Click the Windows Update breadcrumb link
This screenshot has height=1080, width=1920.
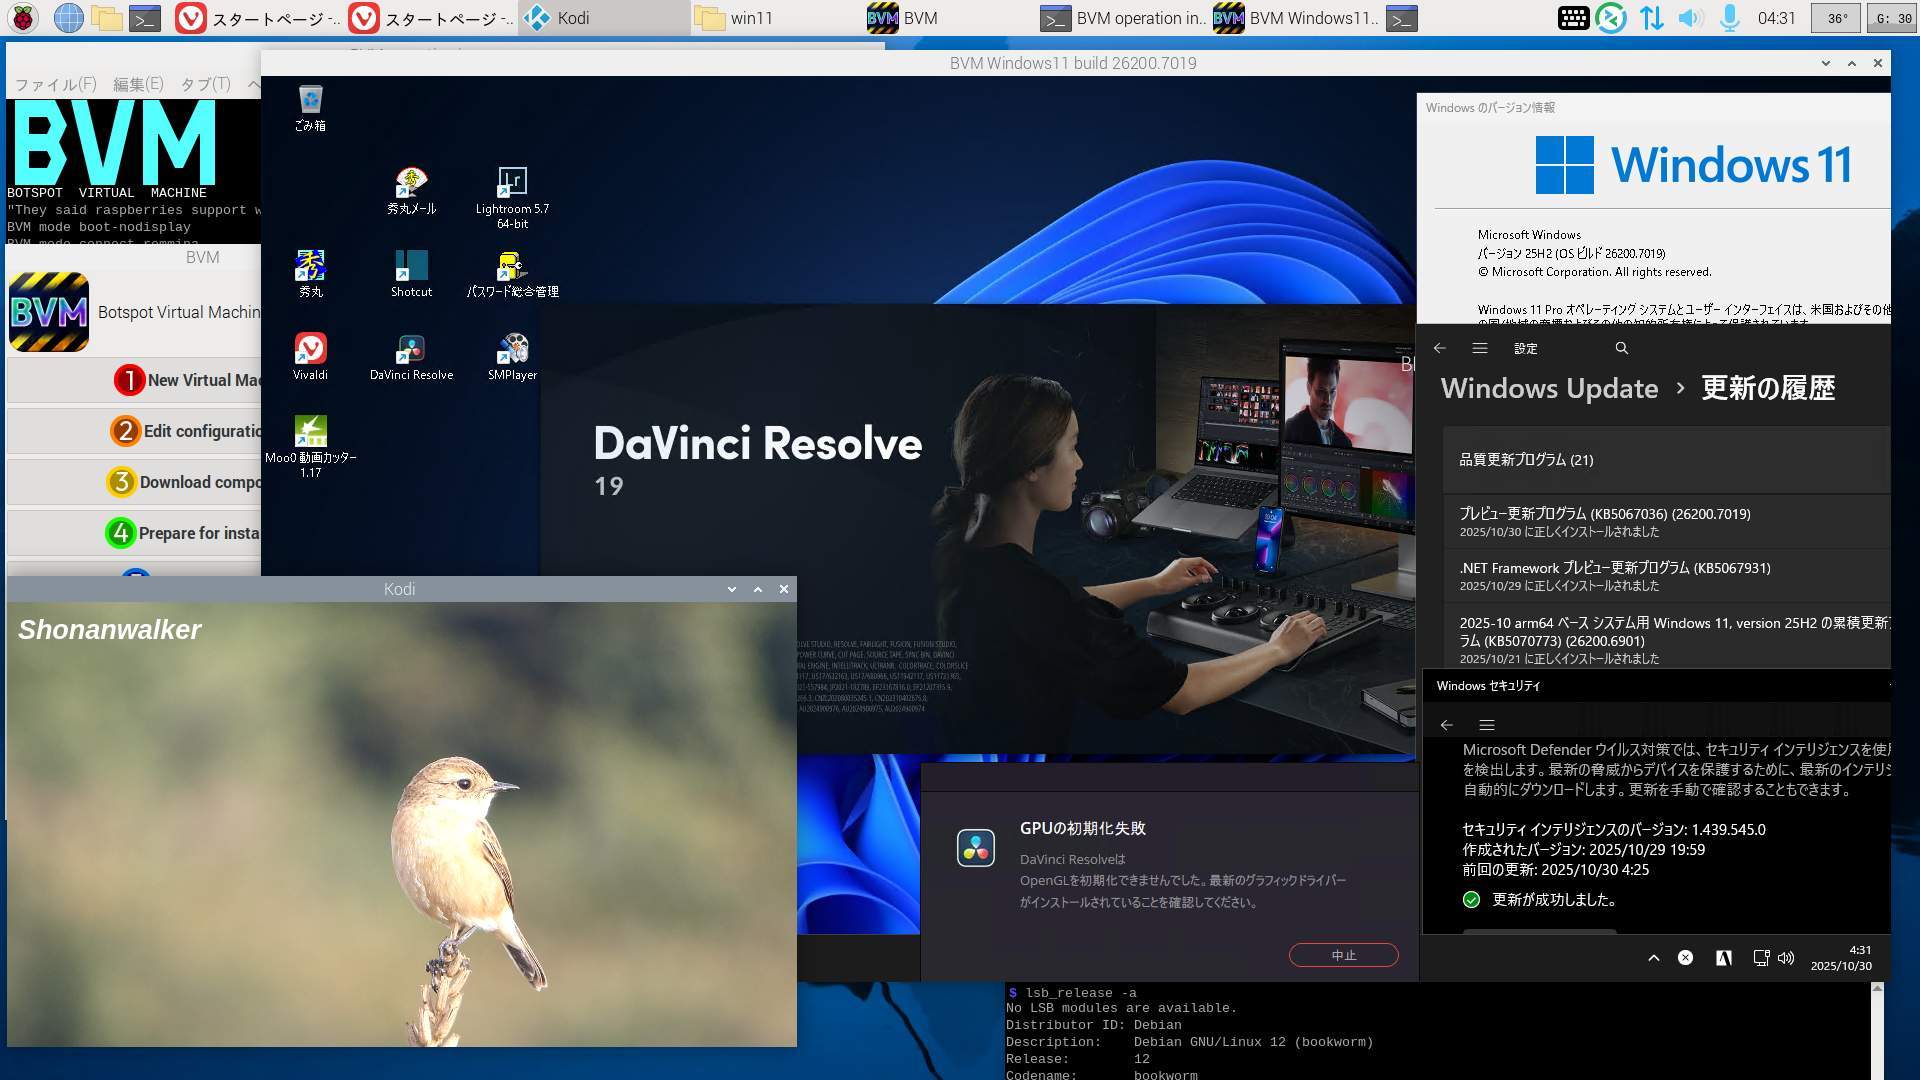pyautogui.click(x=1549, y=388)
